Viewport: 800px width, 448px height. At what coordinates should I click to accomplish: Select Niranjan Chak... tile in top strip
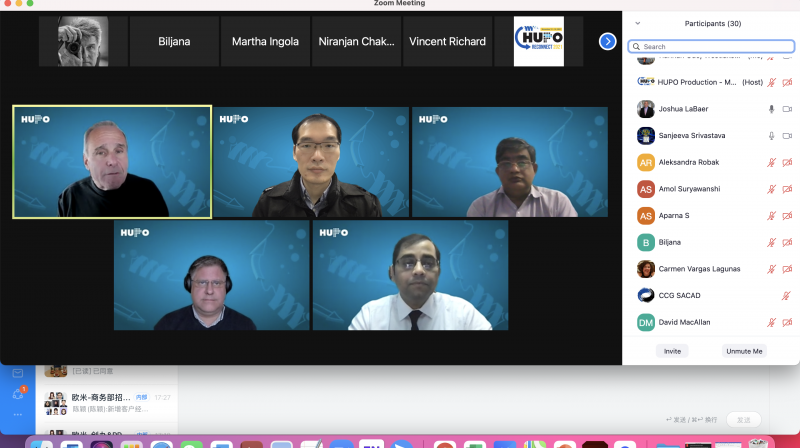pos(356,41)
